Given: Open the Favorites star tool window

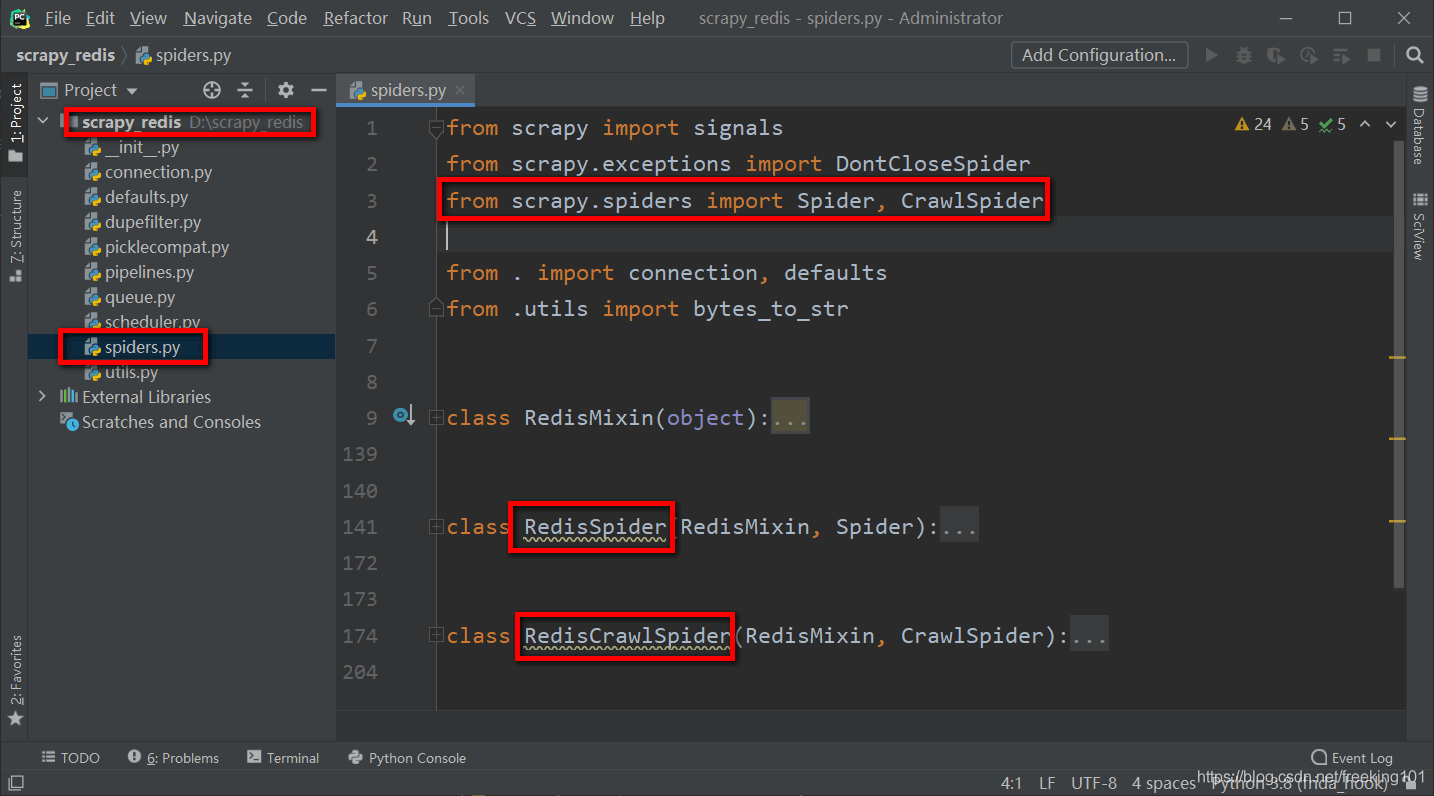Looking at the screenshot, I should [x=16, y=680].
